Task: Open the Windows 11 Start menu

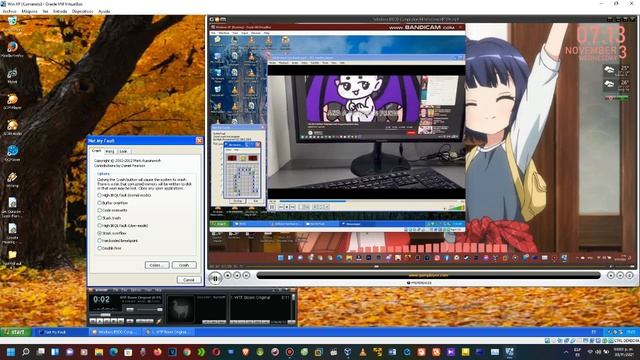Action: [x=11, y=352]
